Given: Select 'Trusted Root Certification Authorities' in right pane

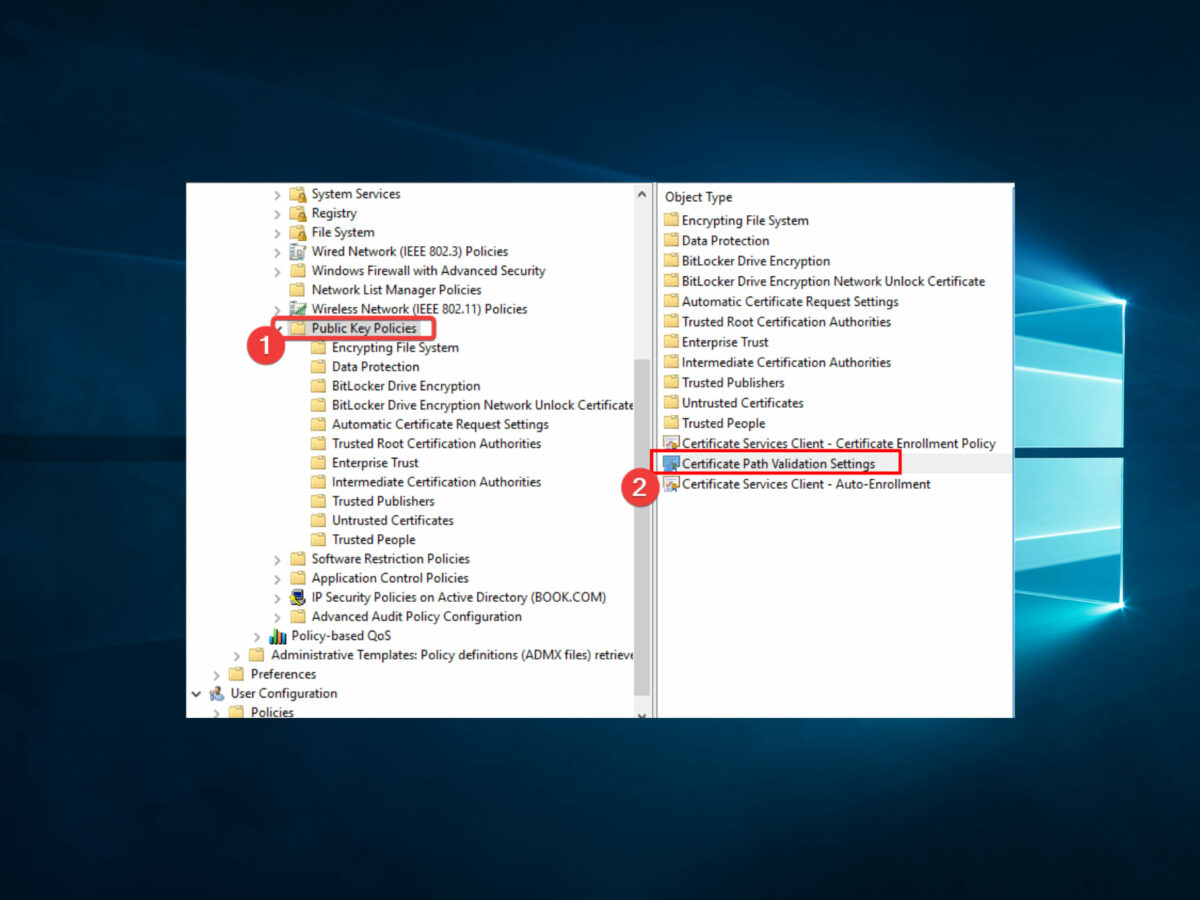Looking at the screenshot, I should [786, 322].
